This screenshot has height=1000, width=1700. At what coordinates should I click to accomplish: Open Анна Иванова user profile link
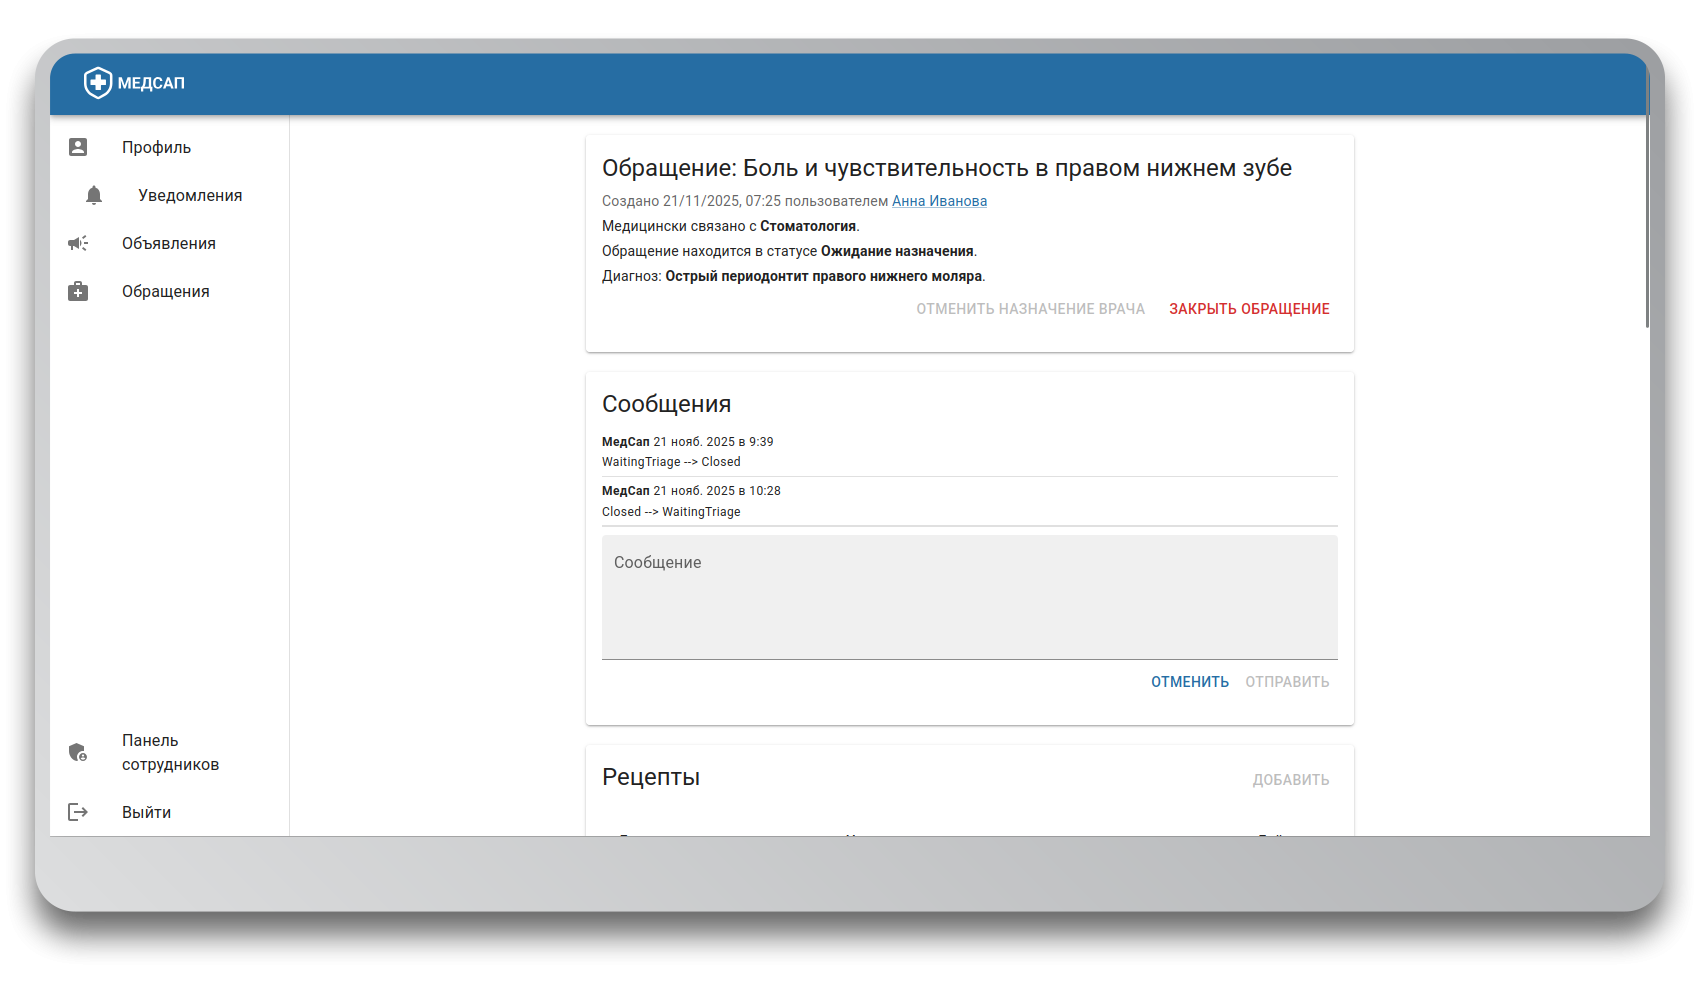pos(939,201)
